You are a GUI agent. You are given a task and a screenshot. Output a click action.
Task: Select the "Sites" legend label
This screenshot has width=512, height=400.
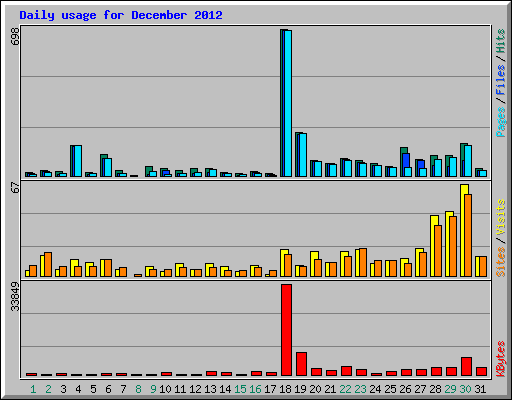pos(500,262)
